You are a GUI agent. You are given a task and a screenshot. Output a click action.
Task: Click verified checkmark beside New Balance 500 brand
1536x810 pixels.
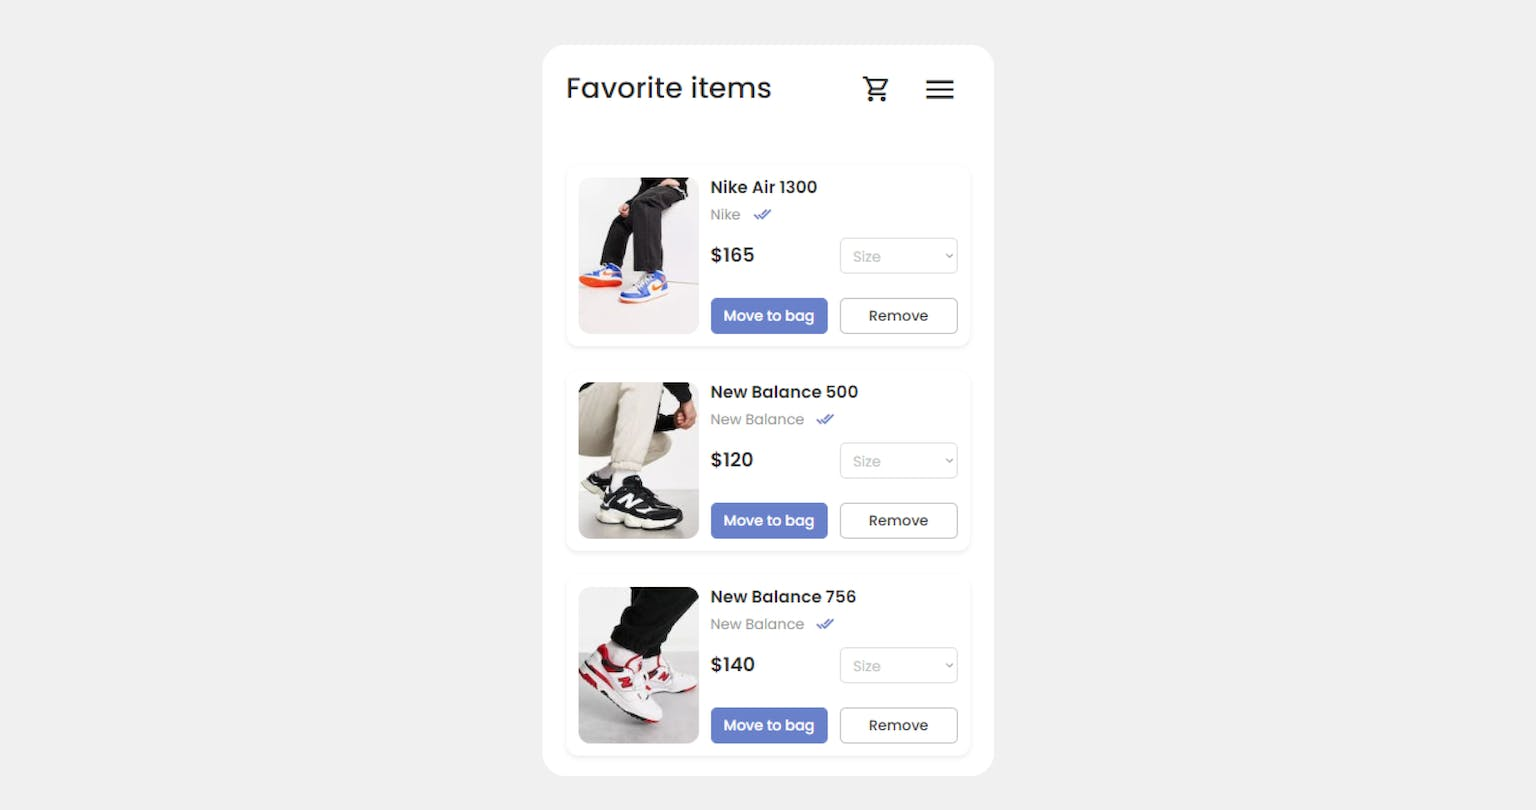point(825,419)
